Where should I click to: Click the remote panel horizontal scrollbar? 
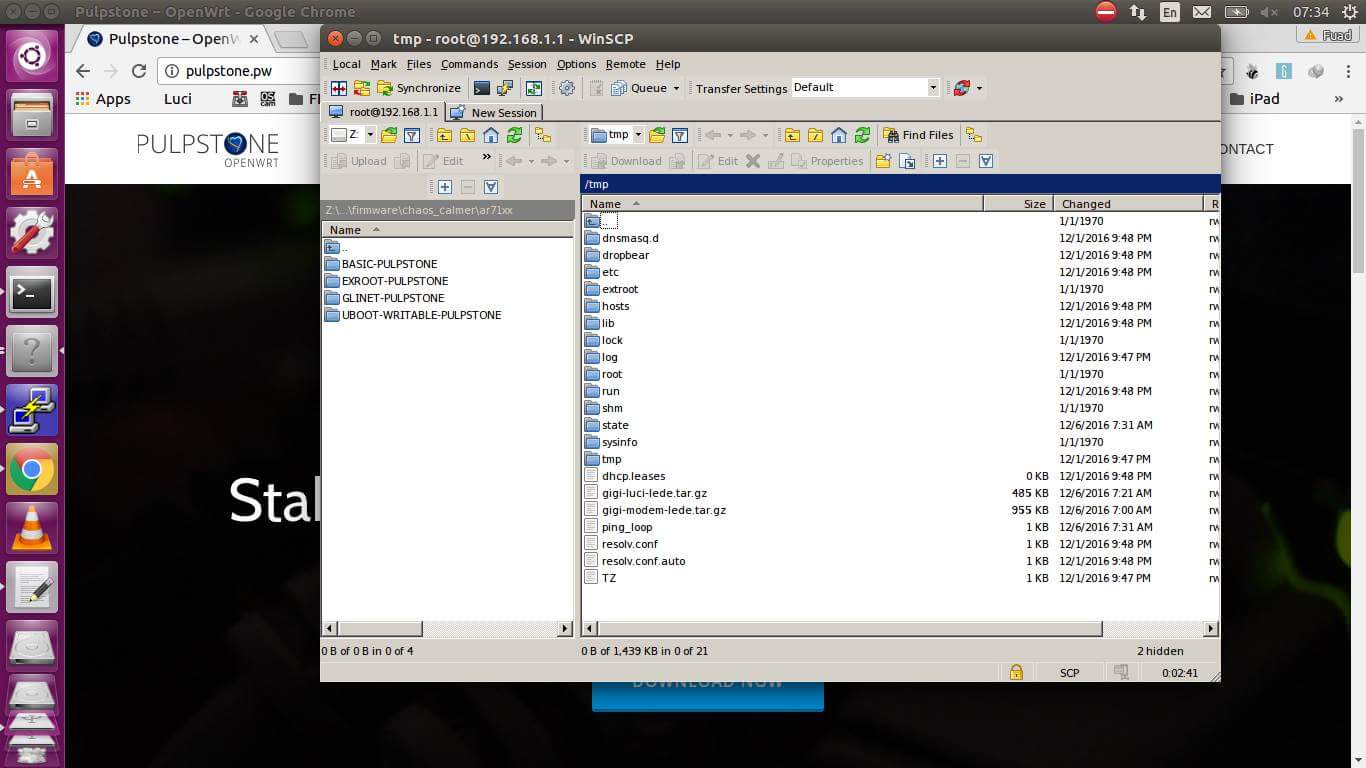(851, 629)
